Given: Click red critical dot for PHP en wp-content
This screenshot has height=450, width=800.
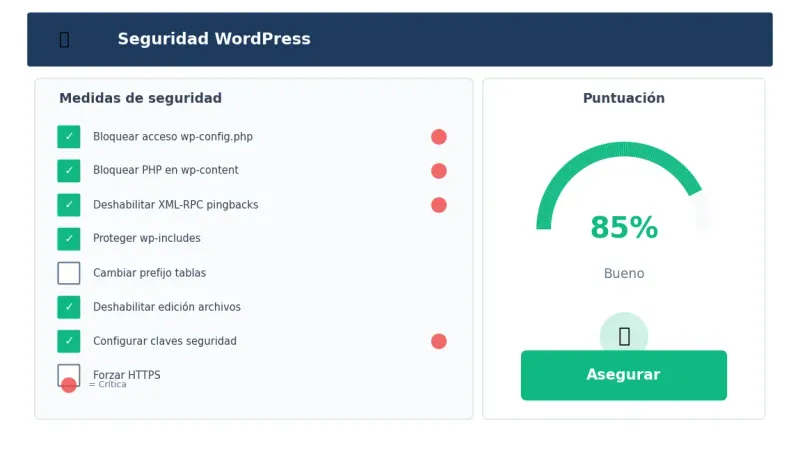Looking at the screenshot, I should click(x=439, y=171).
